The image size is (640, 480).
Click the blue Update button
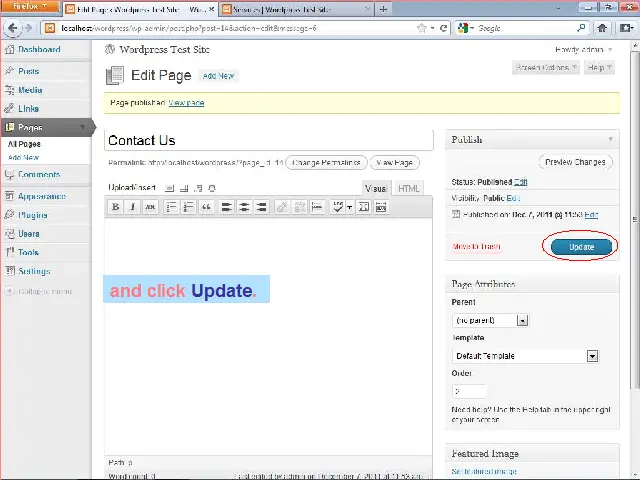pyautogui.click(x=581, y=247)
